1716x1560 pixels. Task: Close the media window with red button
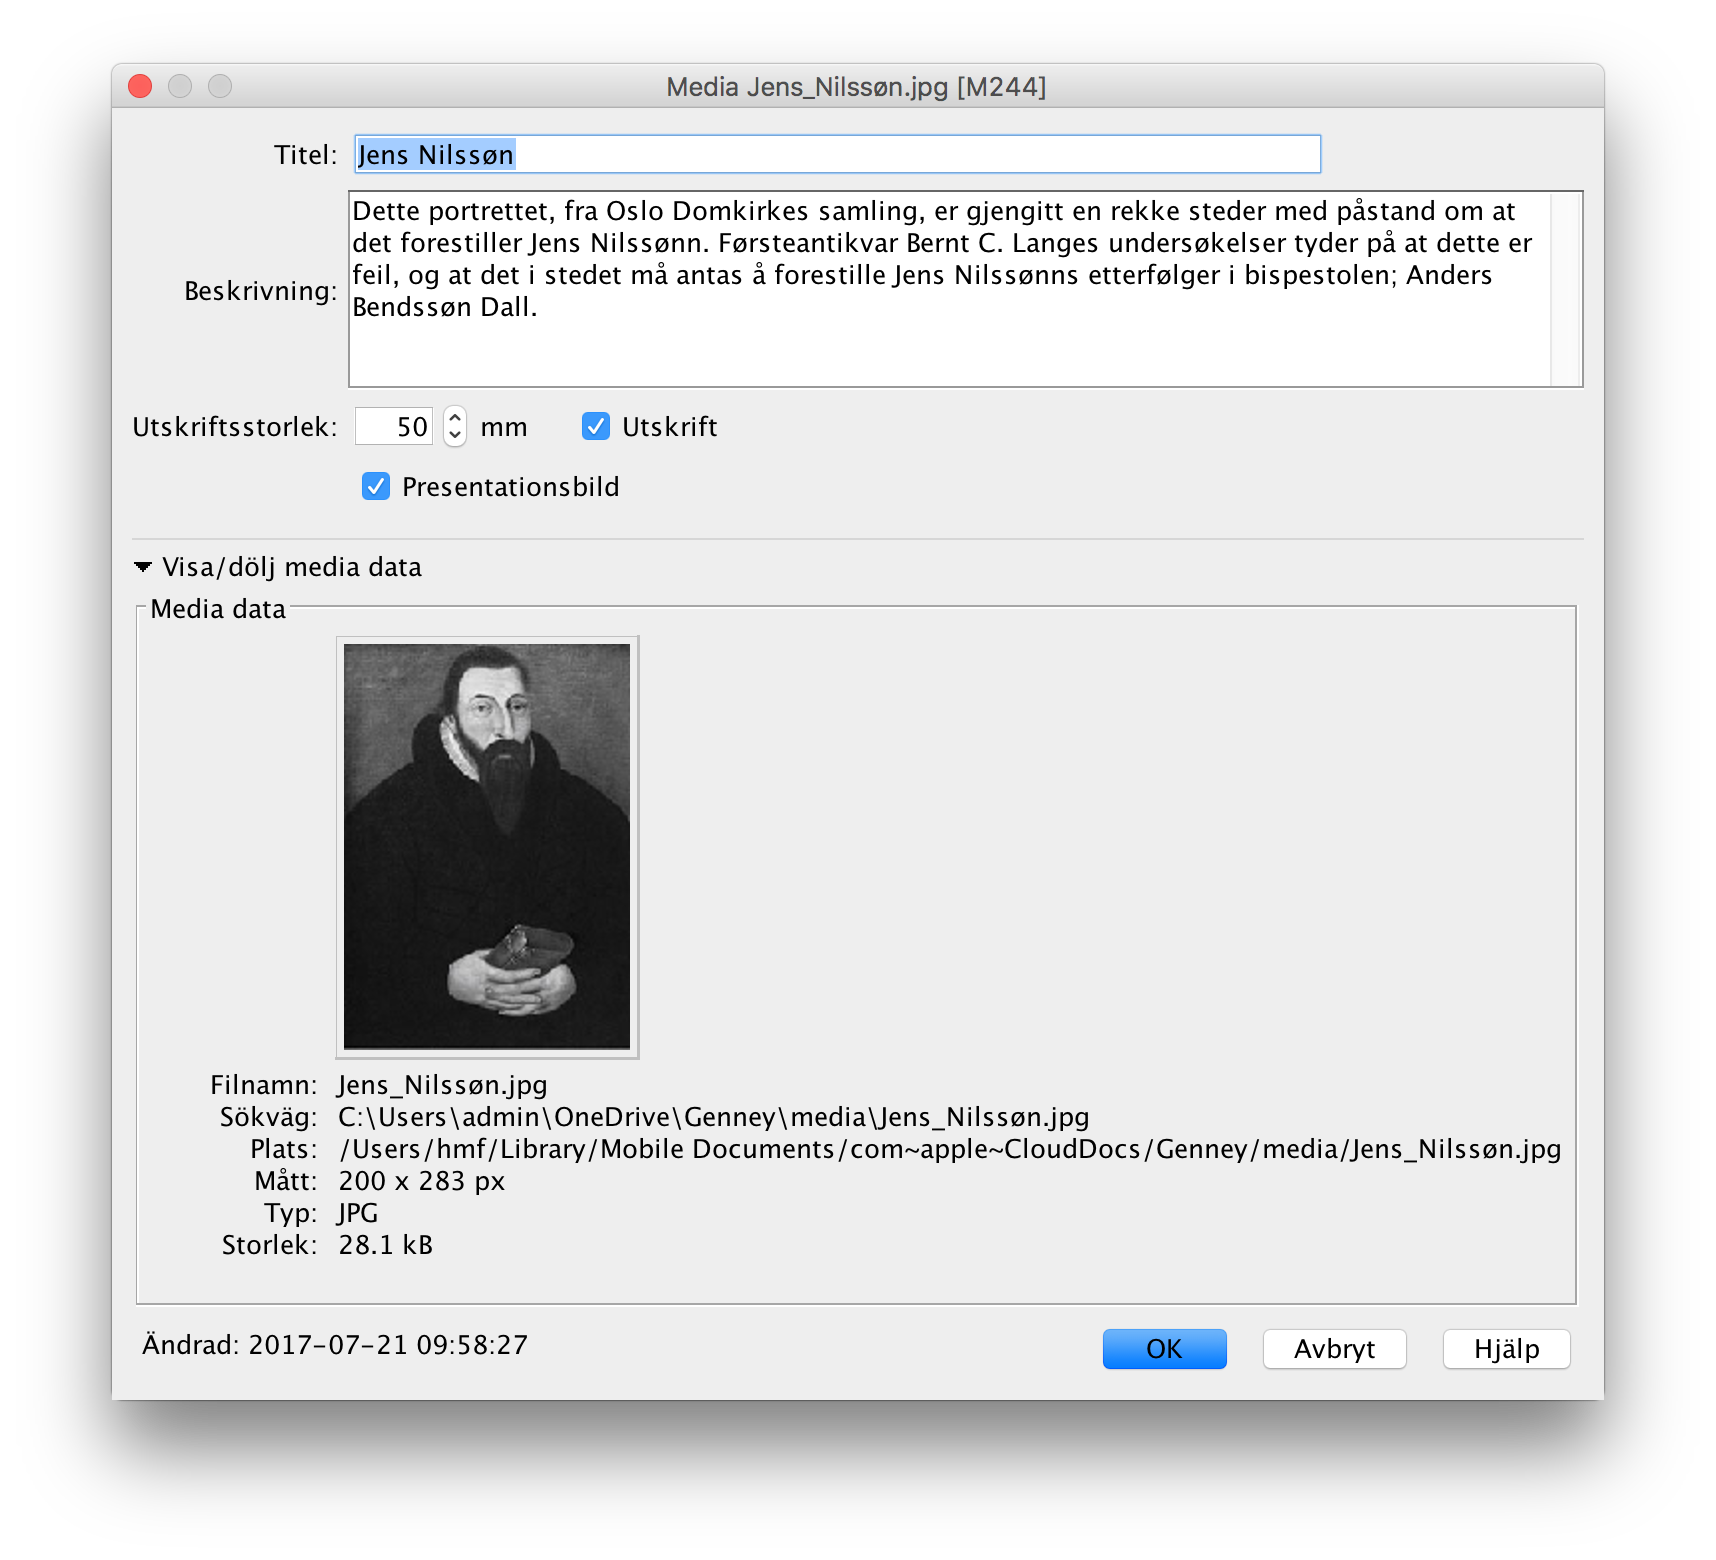141,87
